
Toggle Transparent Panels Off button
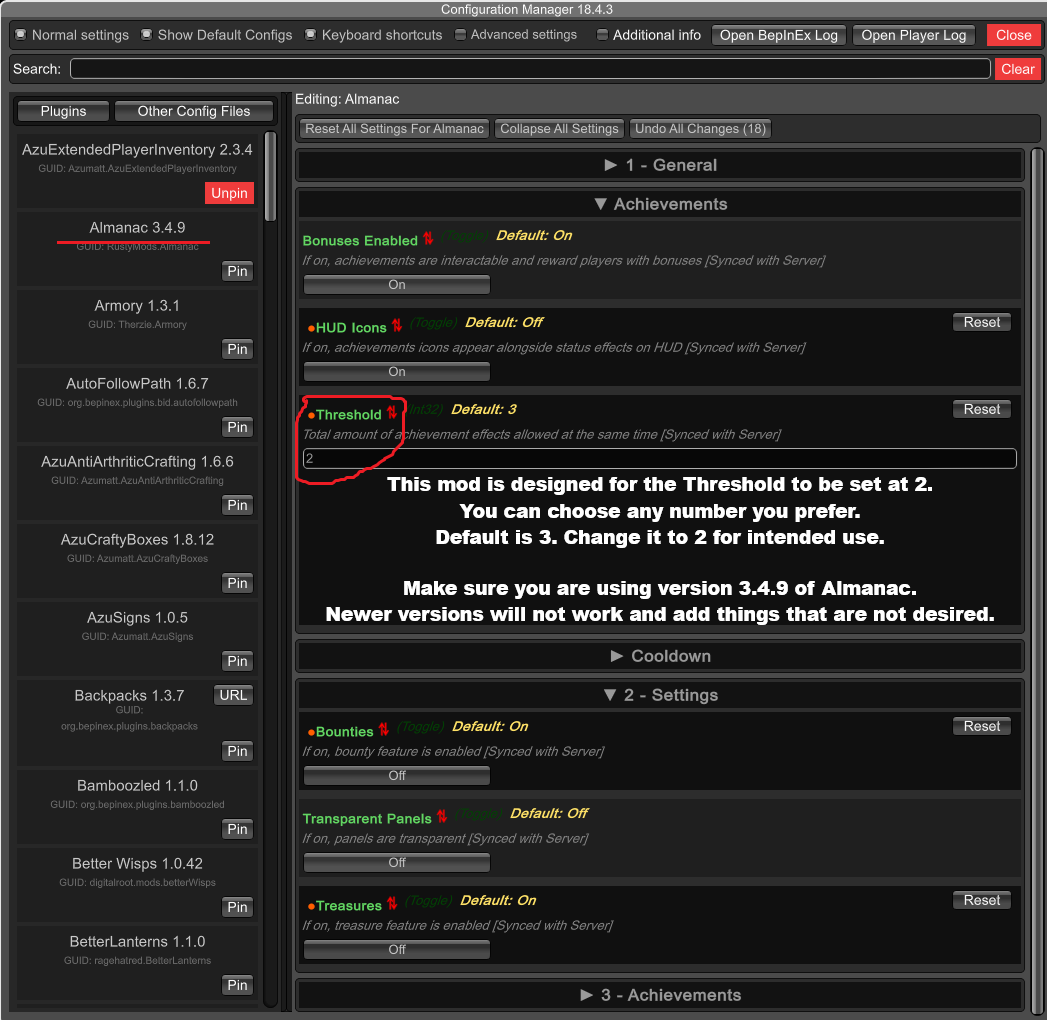(397, 862)
